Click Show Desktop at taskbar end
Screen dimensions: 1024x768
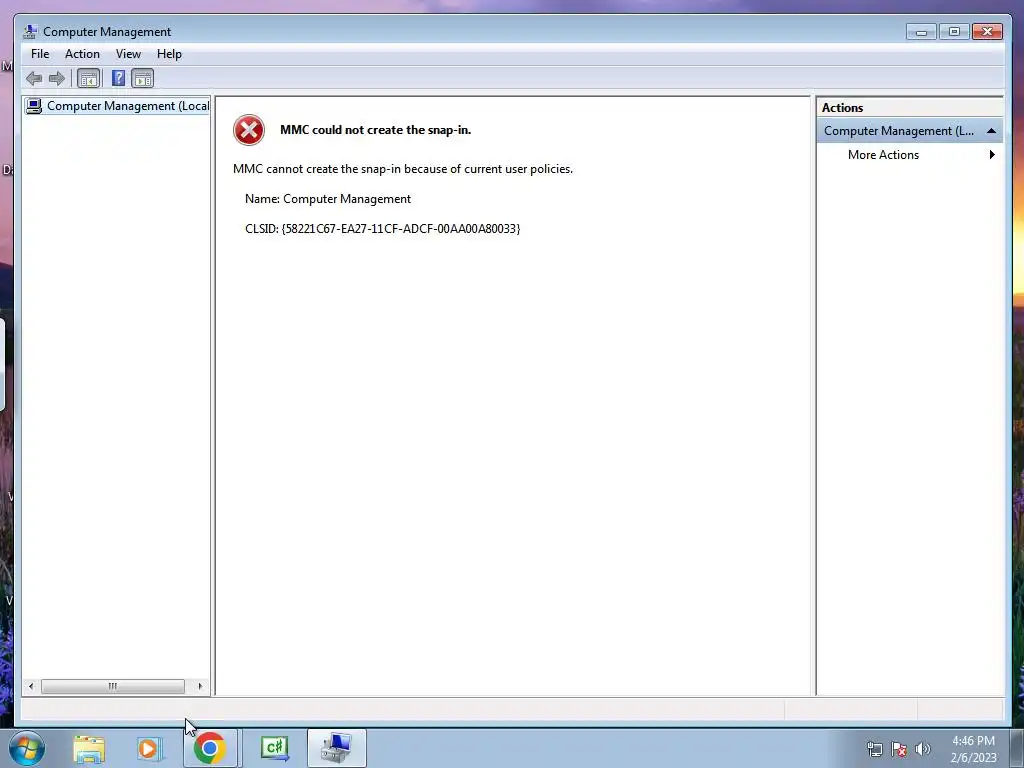click(x=1017, y=748)
